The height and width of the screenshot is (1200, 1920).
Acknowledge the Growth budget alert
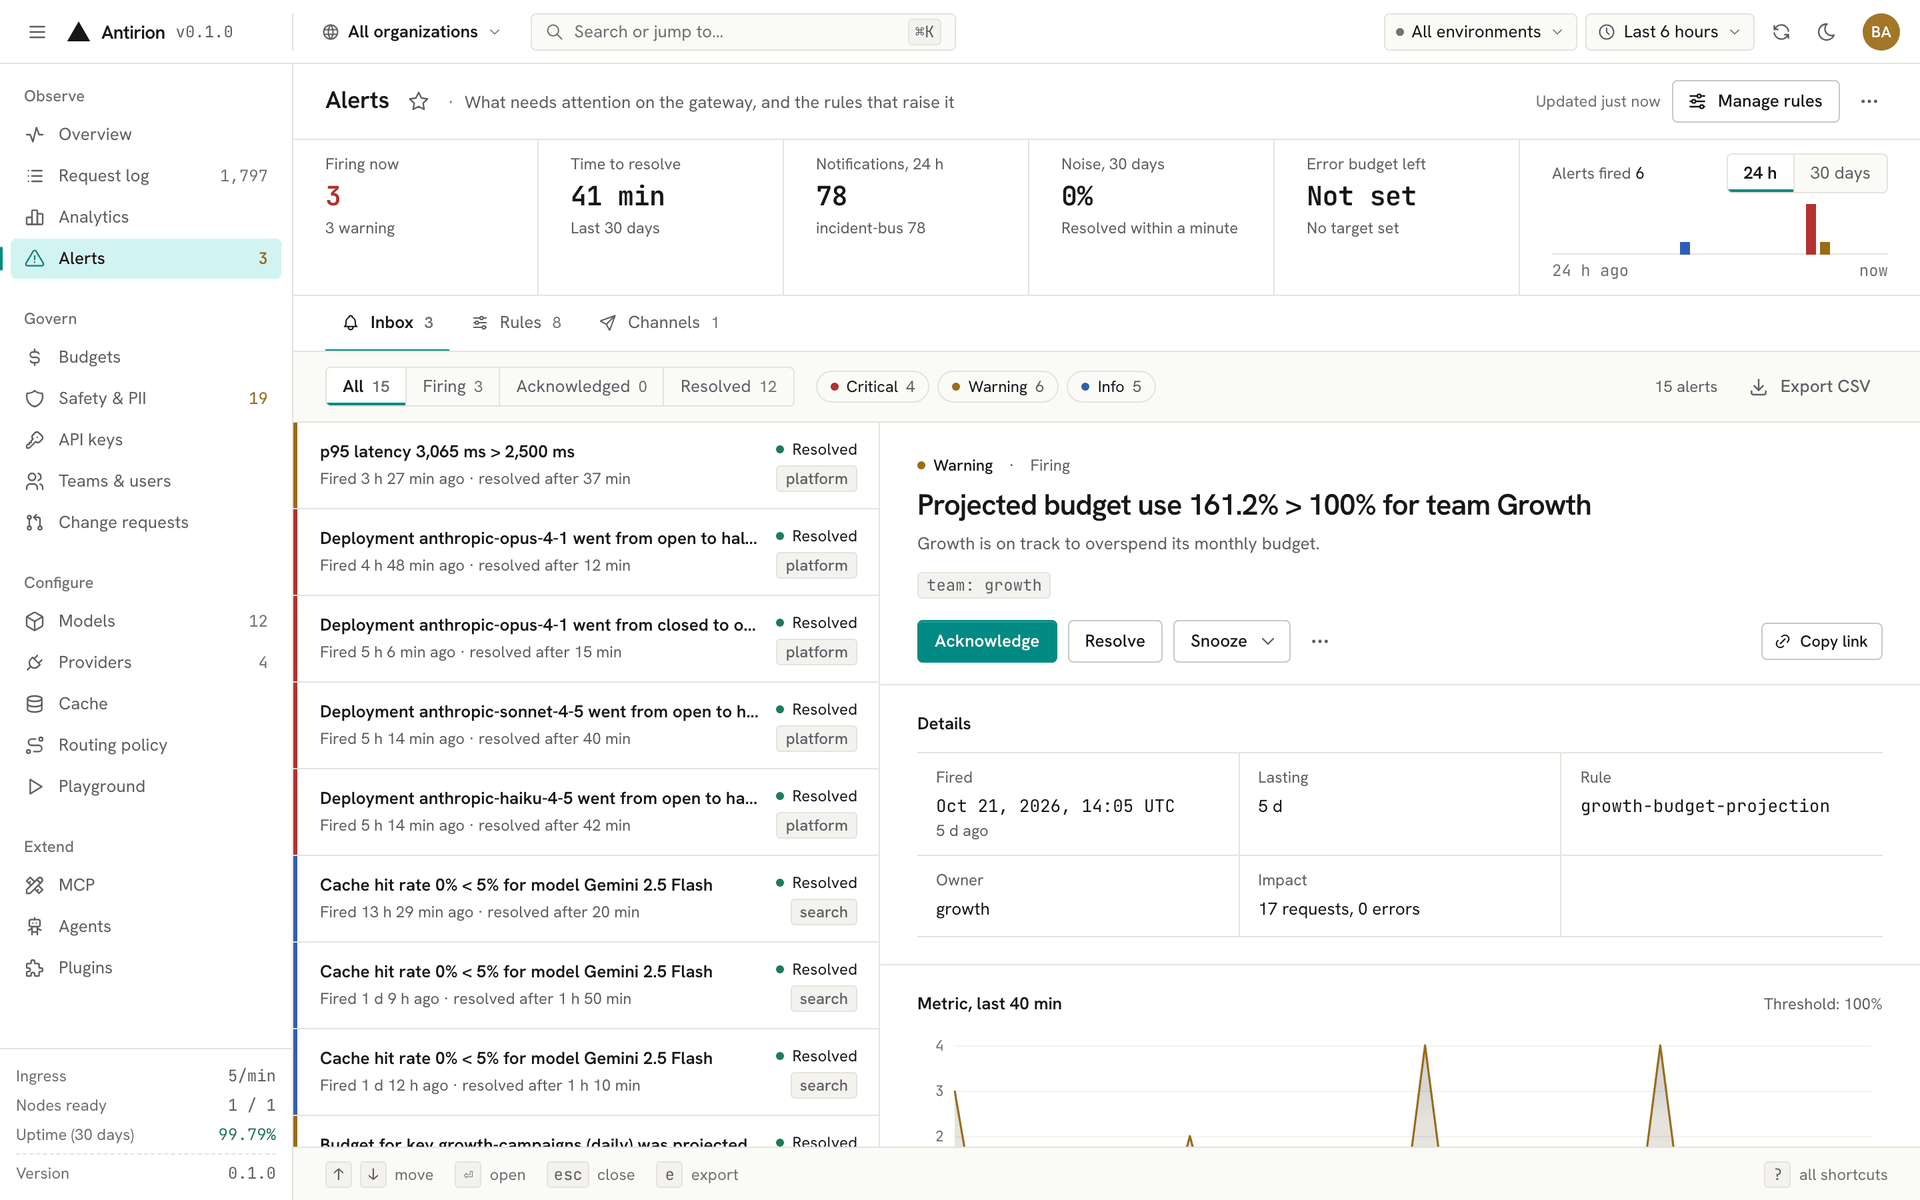tap(987, 641)
